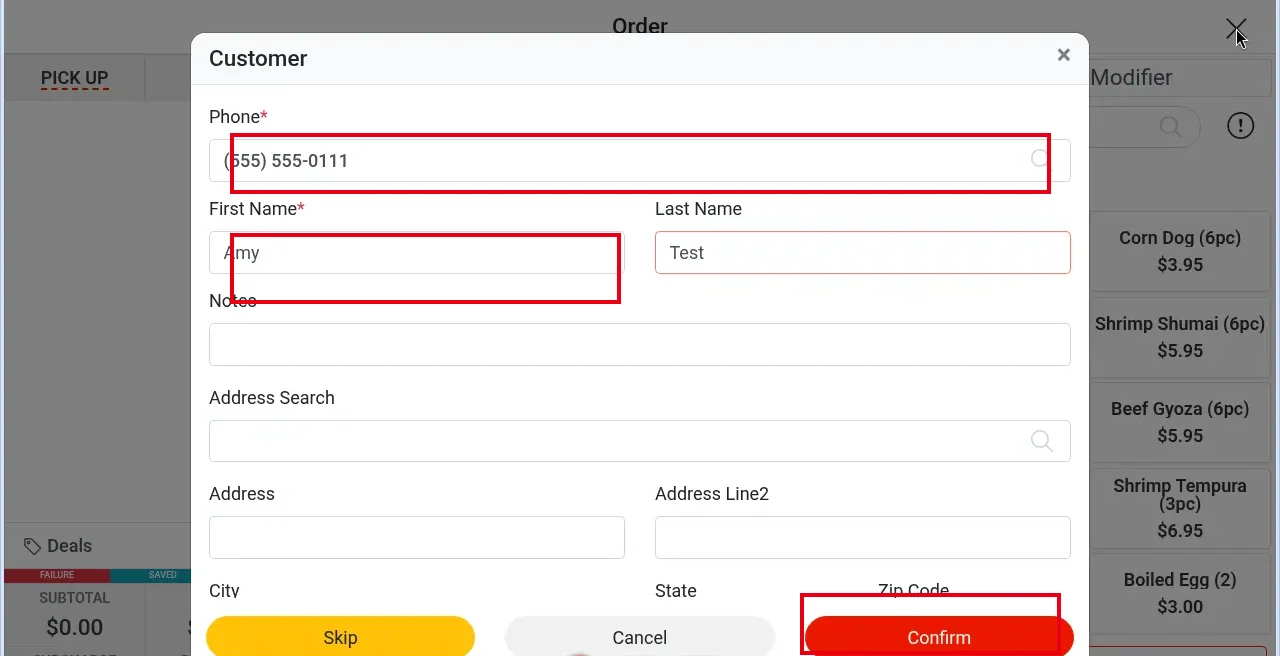Click the Address Search input field
Viewport: 1280px width, 656px height.
coord(640,441)
